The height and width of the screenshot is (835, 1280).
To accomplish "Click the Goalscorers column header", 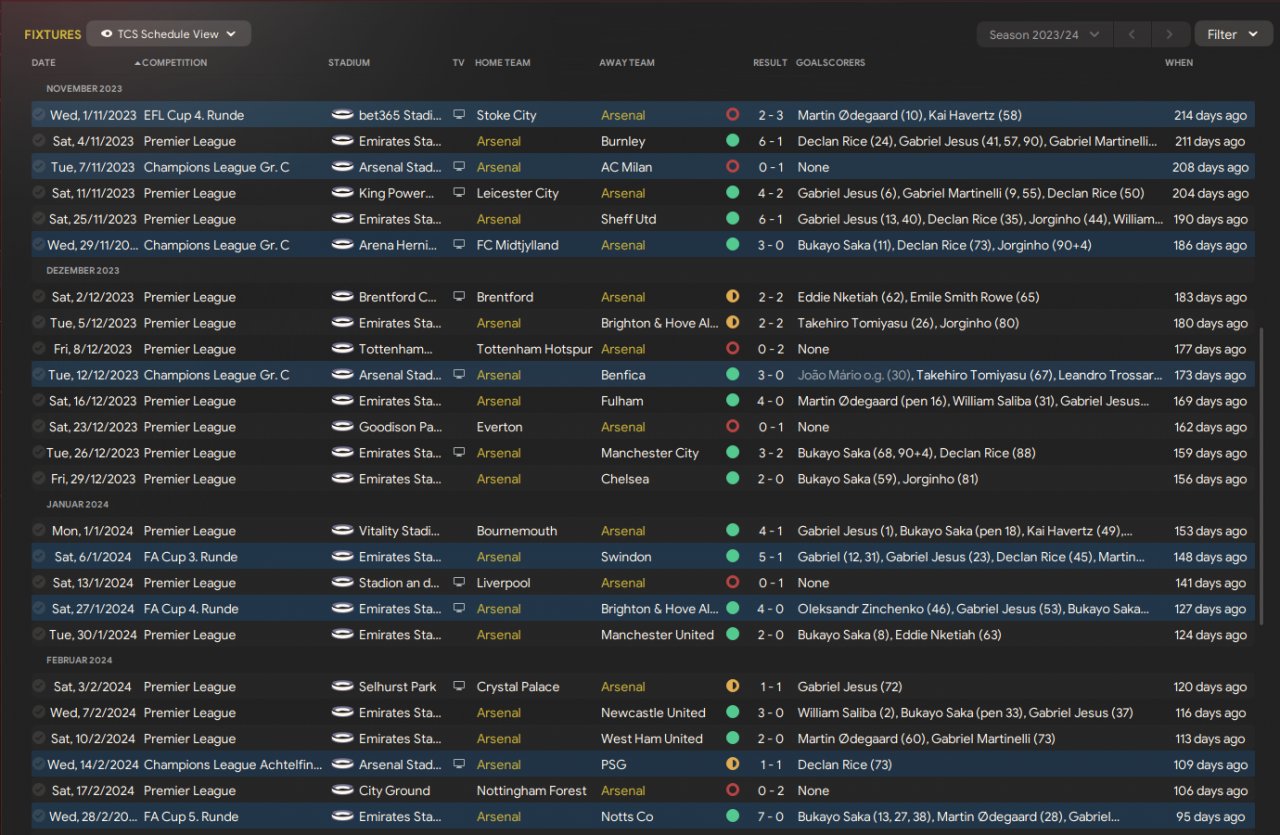I will pyautogui.click(x=831, y=63).
